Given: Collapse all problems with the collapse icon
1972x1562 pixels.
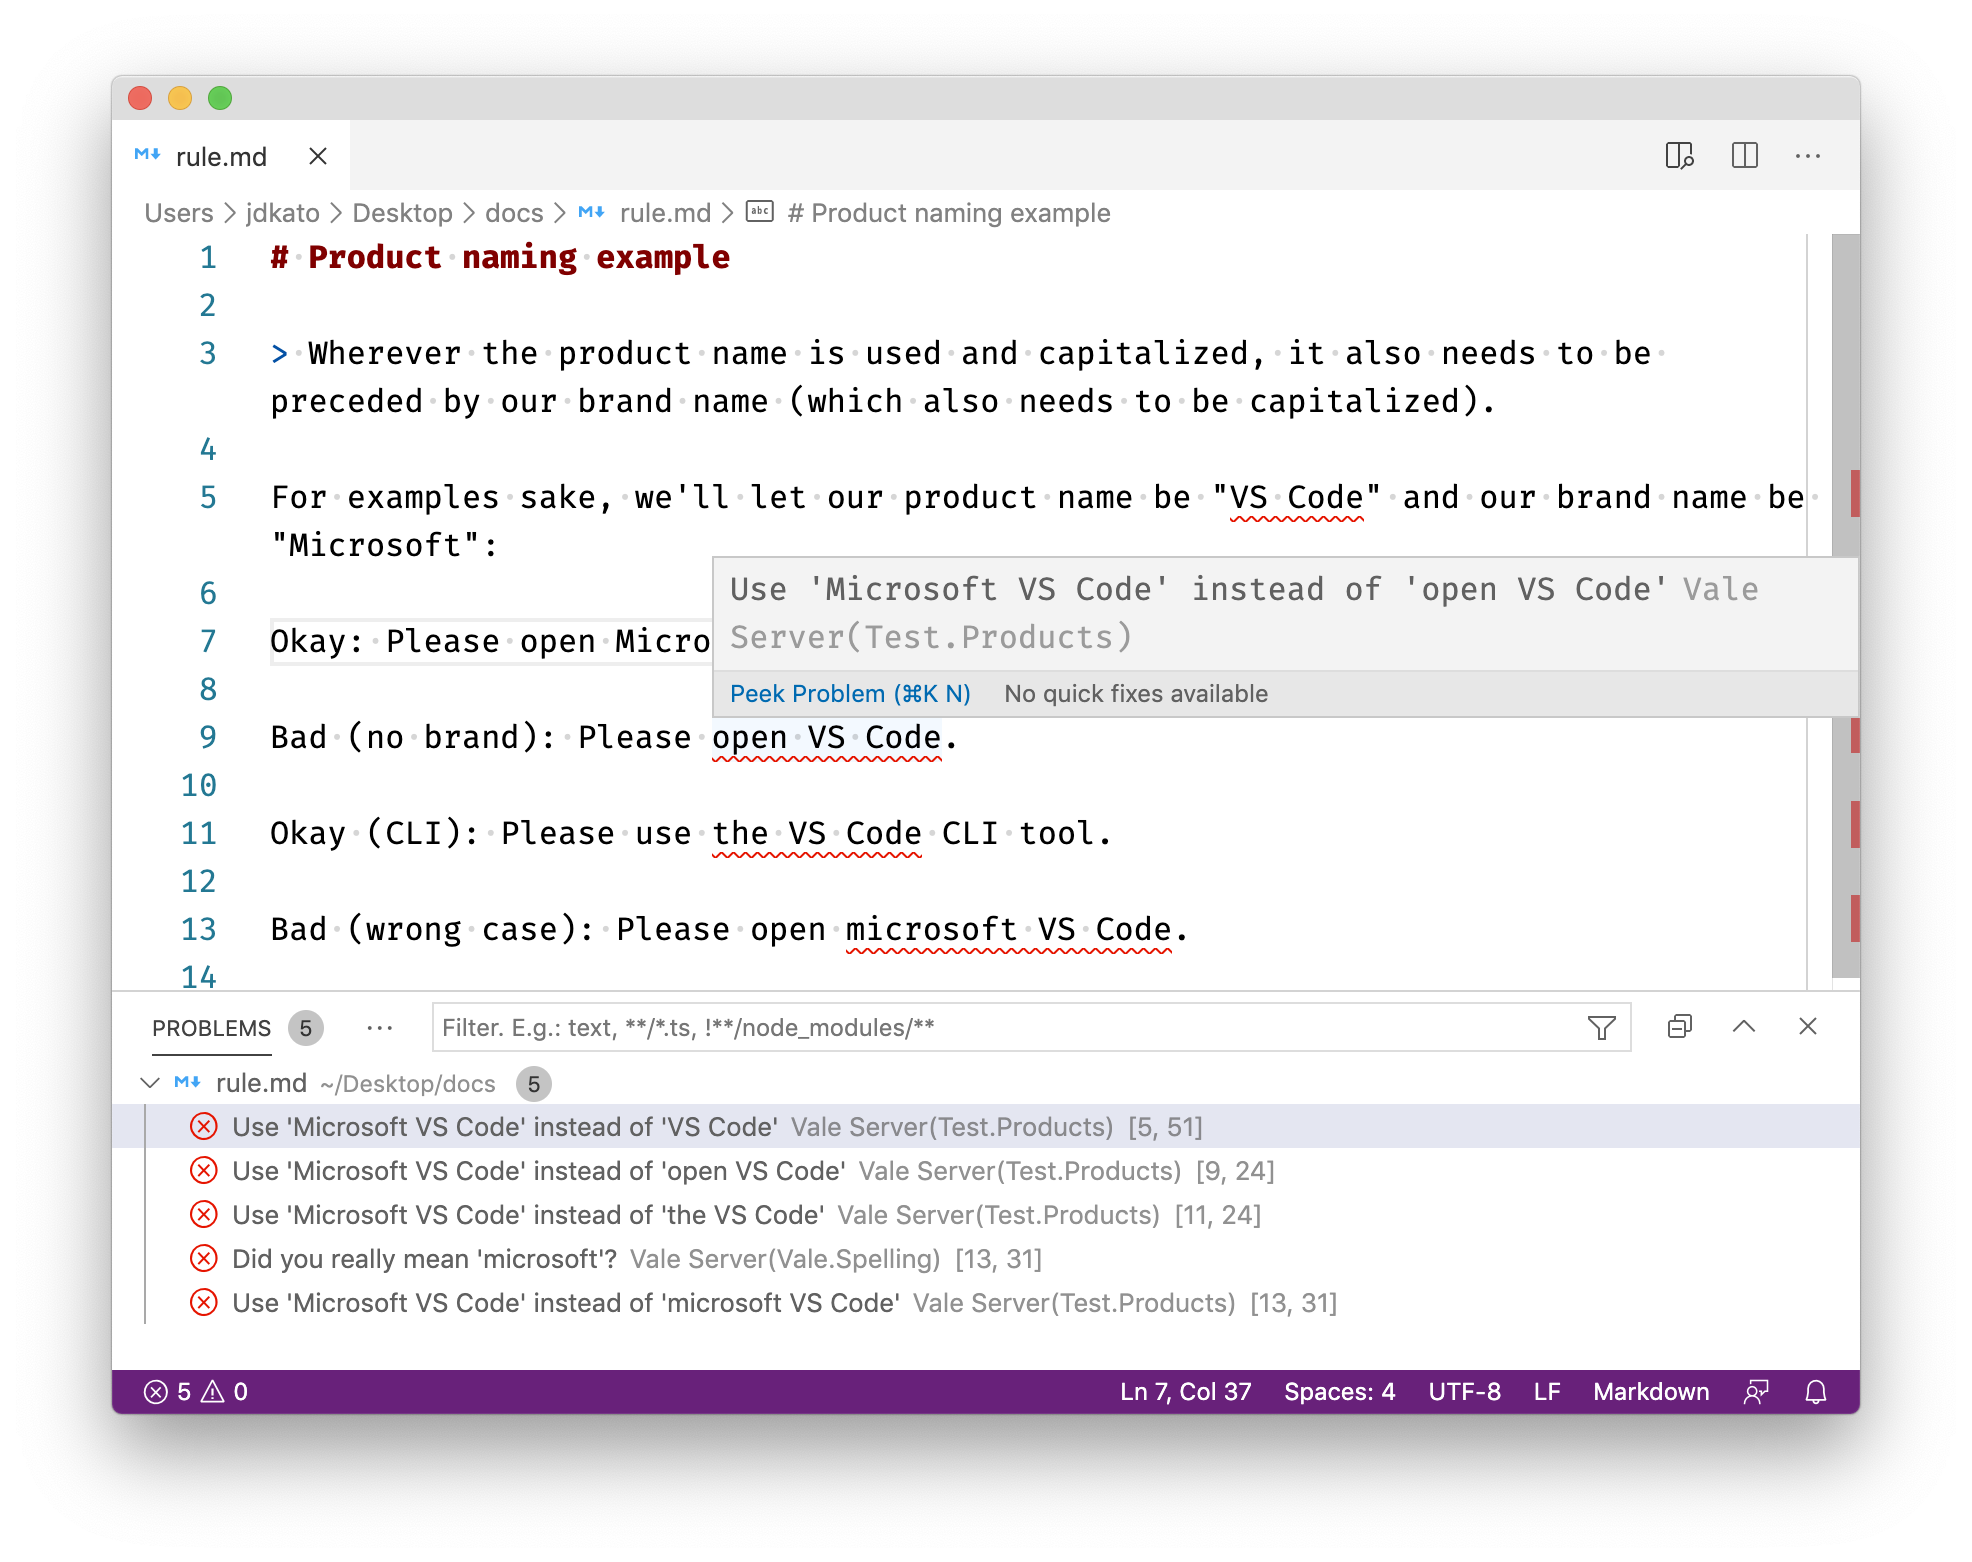Looking at the screenshot, I should pyautogui.click(x=1679, y=1027).
